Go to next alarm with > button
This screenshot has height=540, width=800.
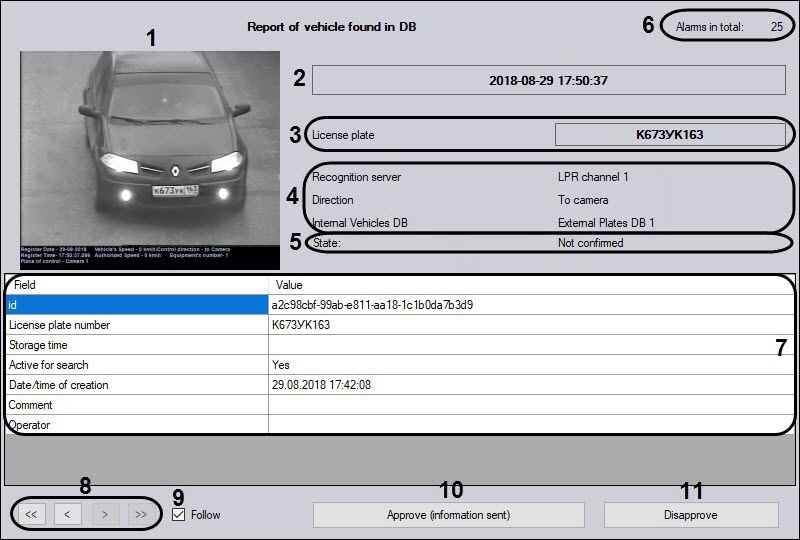[103, 515]
